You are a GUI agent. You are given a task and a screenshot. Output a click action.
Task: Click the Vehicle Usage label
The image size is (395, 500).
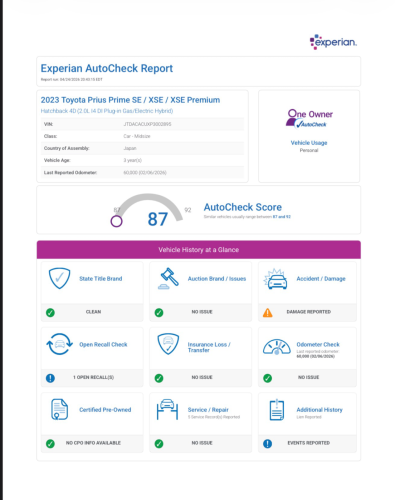309,143
